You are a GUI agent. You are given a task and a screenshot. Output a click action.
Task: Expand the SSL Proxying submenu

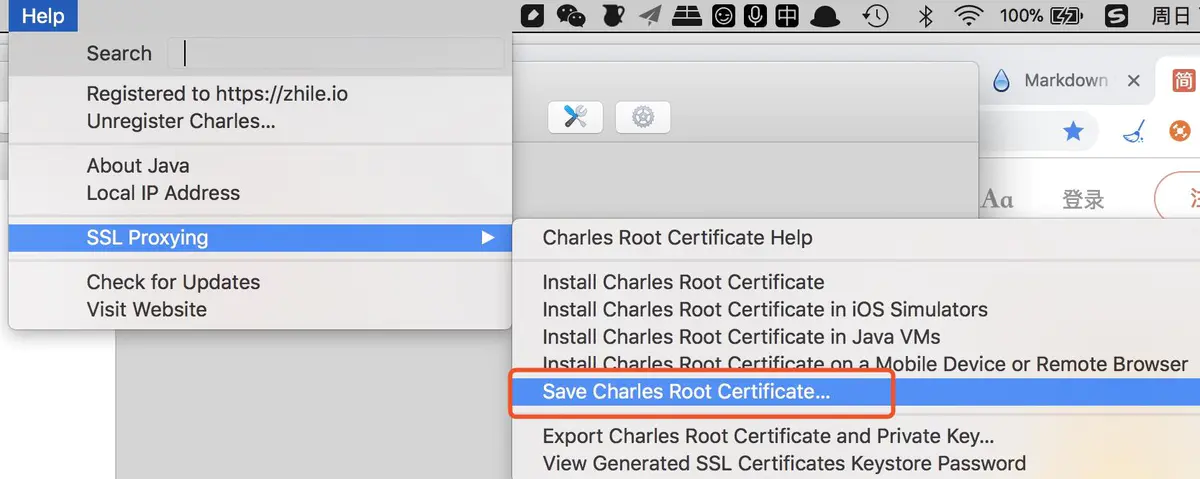tap(260, 238)
